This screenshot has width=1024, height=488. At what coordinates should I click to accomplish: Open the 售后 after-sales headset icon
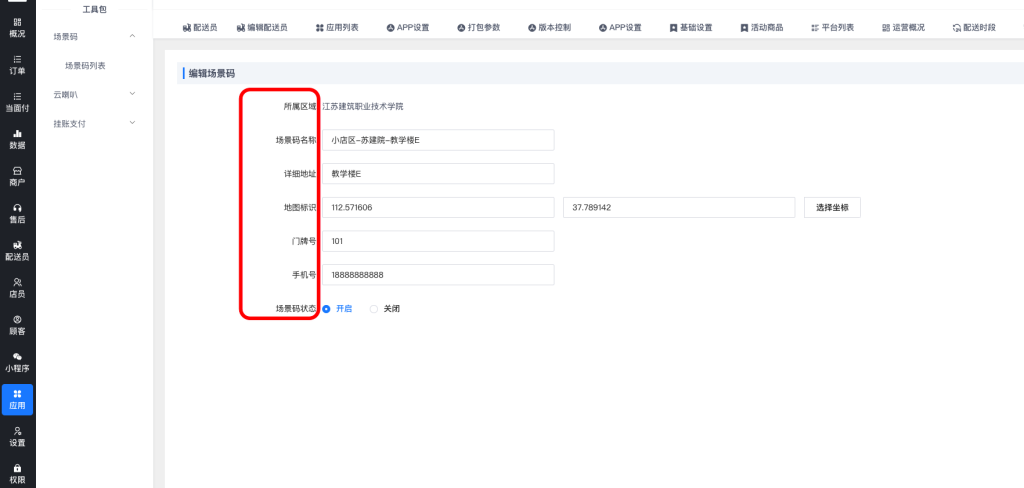click(17, 213)
